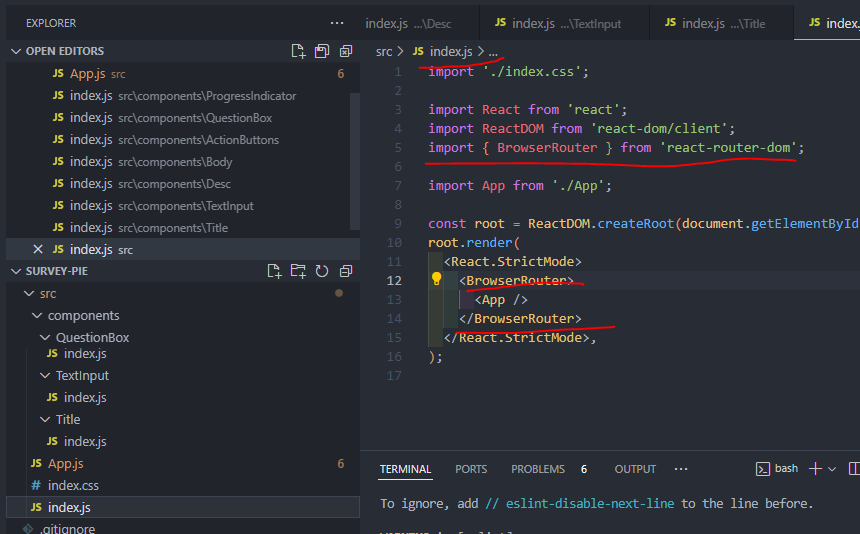Click the split terminal icon
Viewport: 860px width, 534px height.
coord(854,469)
